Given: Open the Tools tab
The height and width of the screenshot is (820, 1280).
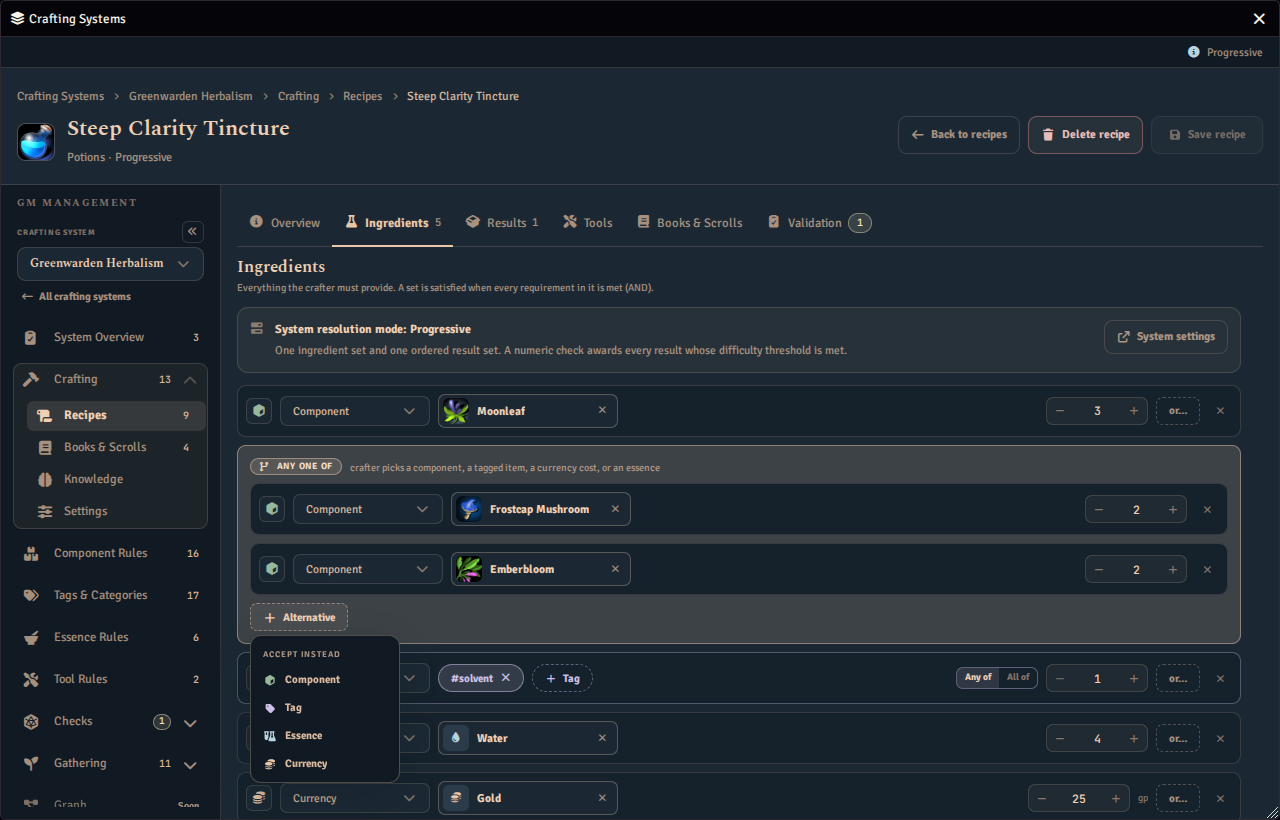Looking at the screenshot, I should click(x=588, y=223).
